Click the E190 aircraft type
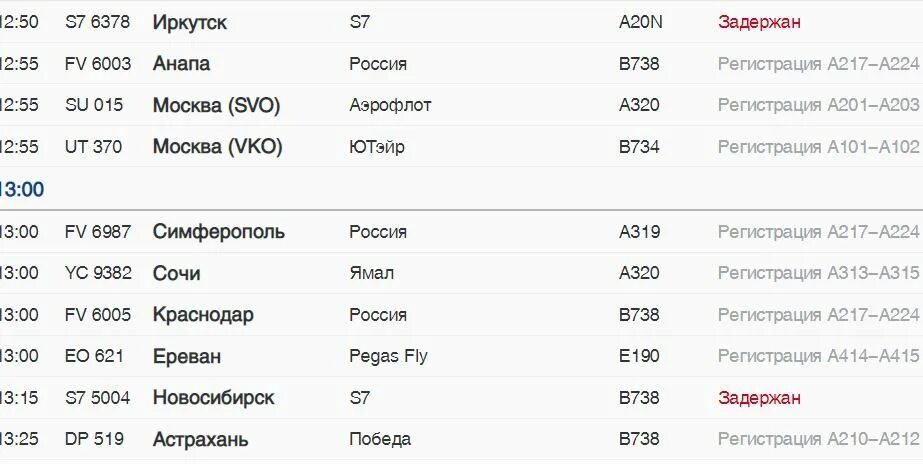 pyautogui.click(x=639, y=356)
